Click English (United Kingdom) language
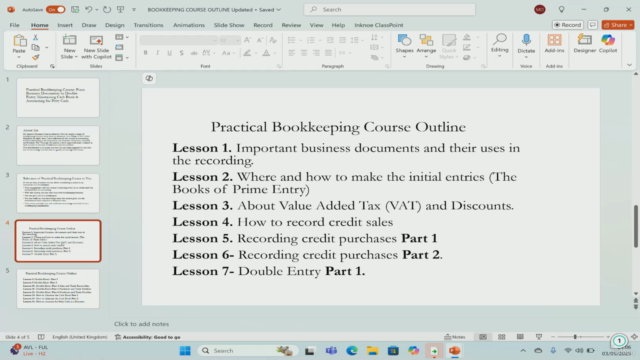This screenshot has width=640, height=360. click(x=80, y=337)
